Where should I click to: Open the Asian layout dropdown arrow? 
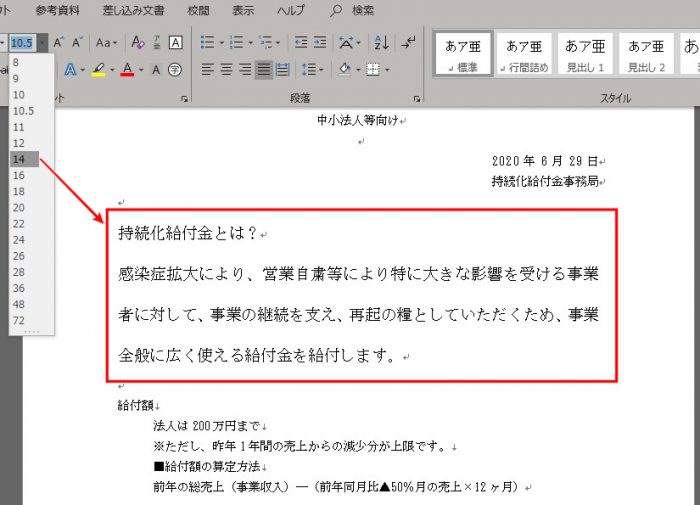coord(358,43)
